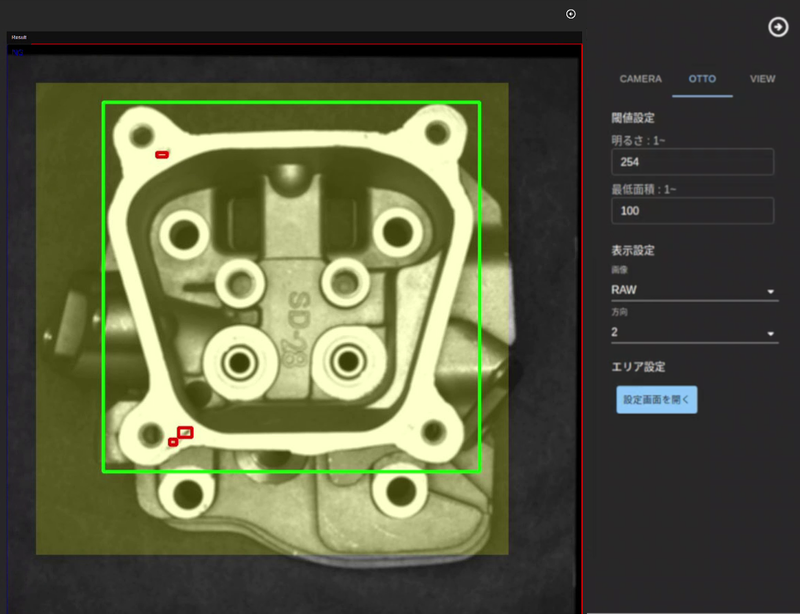
Task: Click the Result label above the image
Action: [19, 37]
